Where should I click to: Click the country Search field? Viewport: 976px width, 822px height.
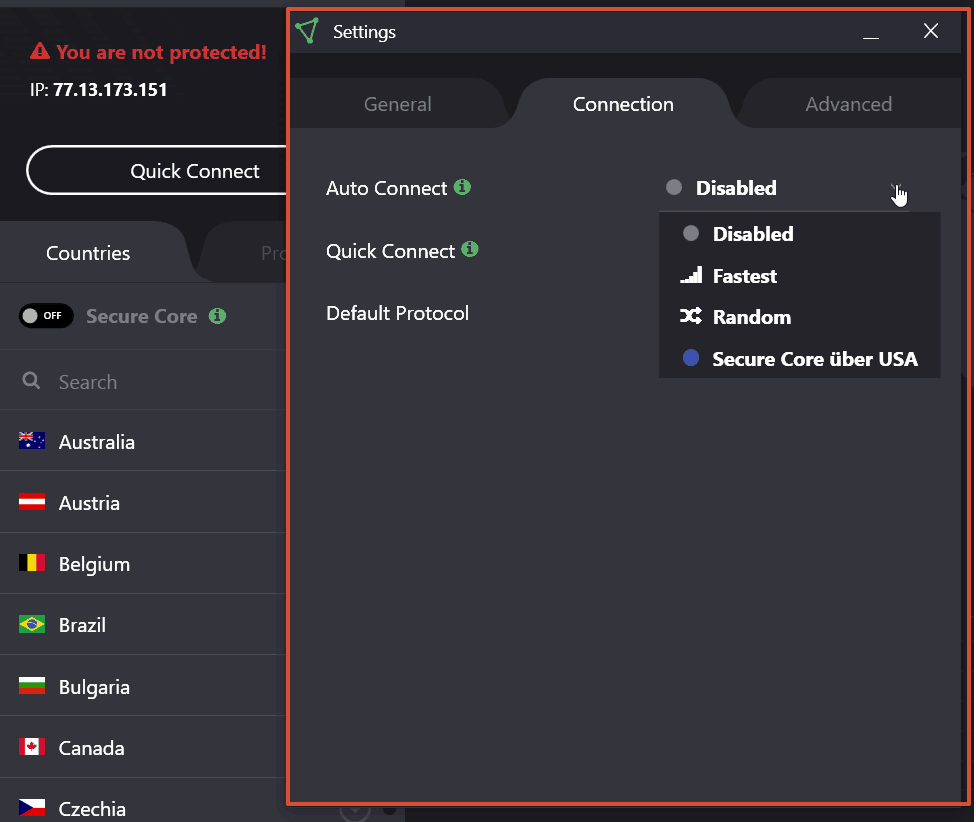tap(143, 381)
